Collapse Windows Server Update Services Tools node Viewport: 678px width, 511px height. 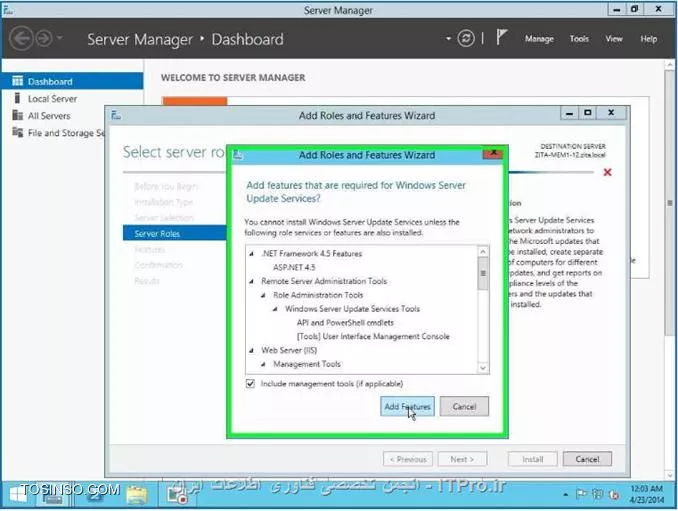pos(275,309)
